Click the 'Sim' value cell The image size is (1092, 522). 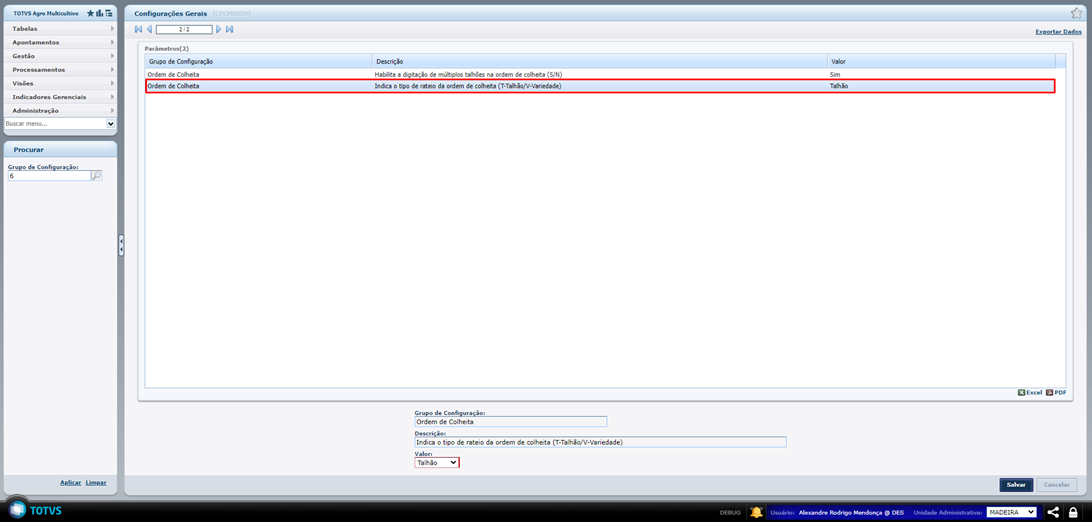click(834, 74)
